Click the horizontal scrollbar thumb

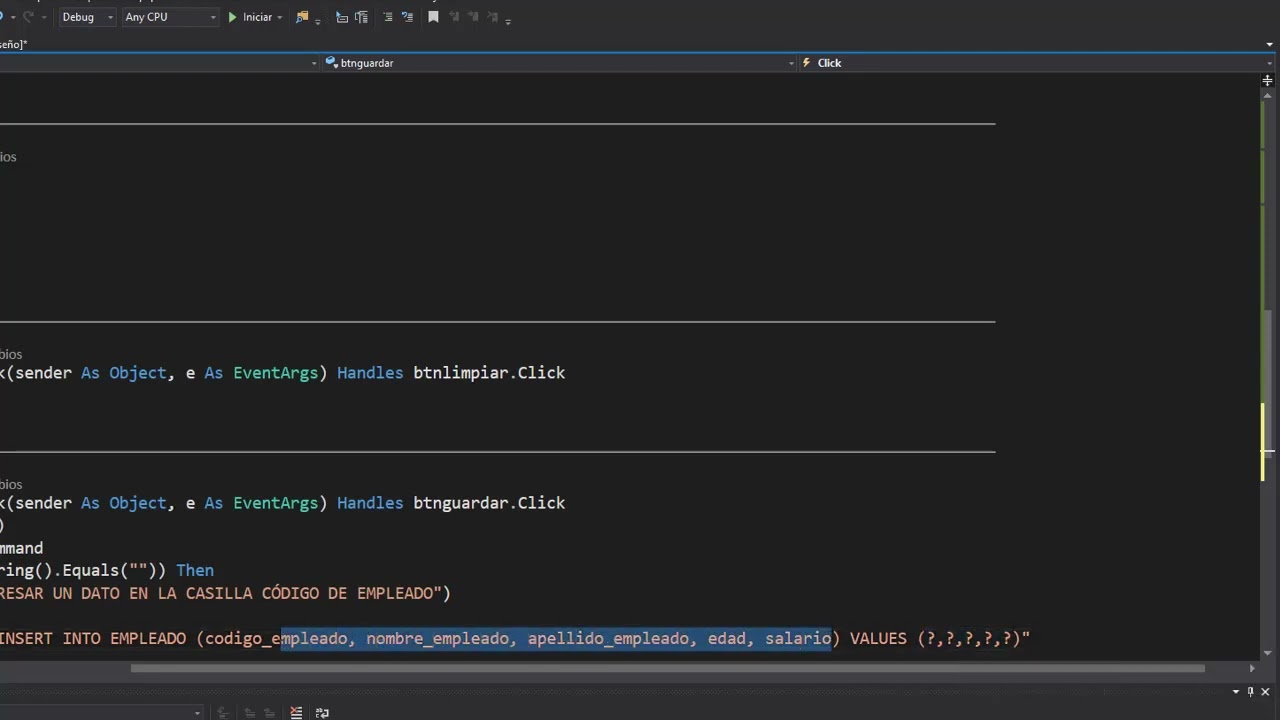pos(668,668)
